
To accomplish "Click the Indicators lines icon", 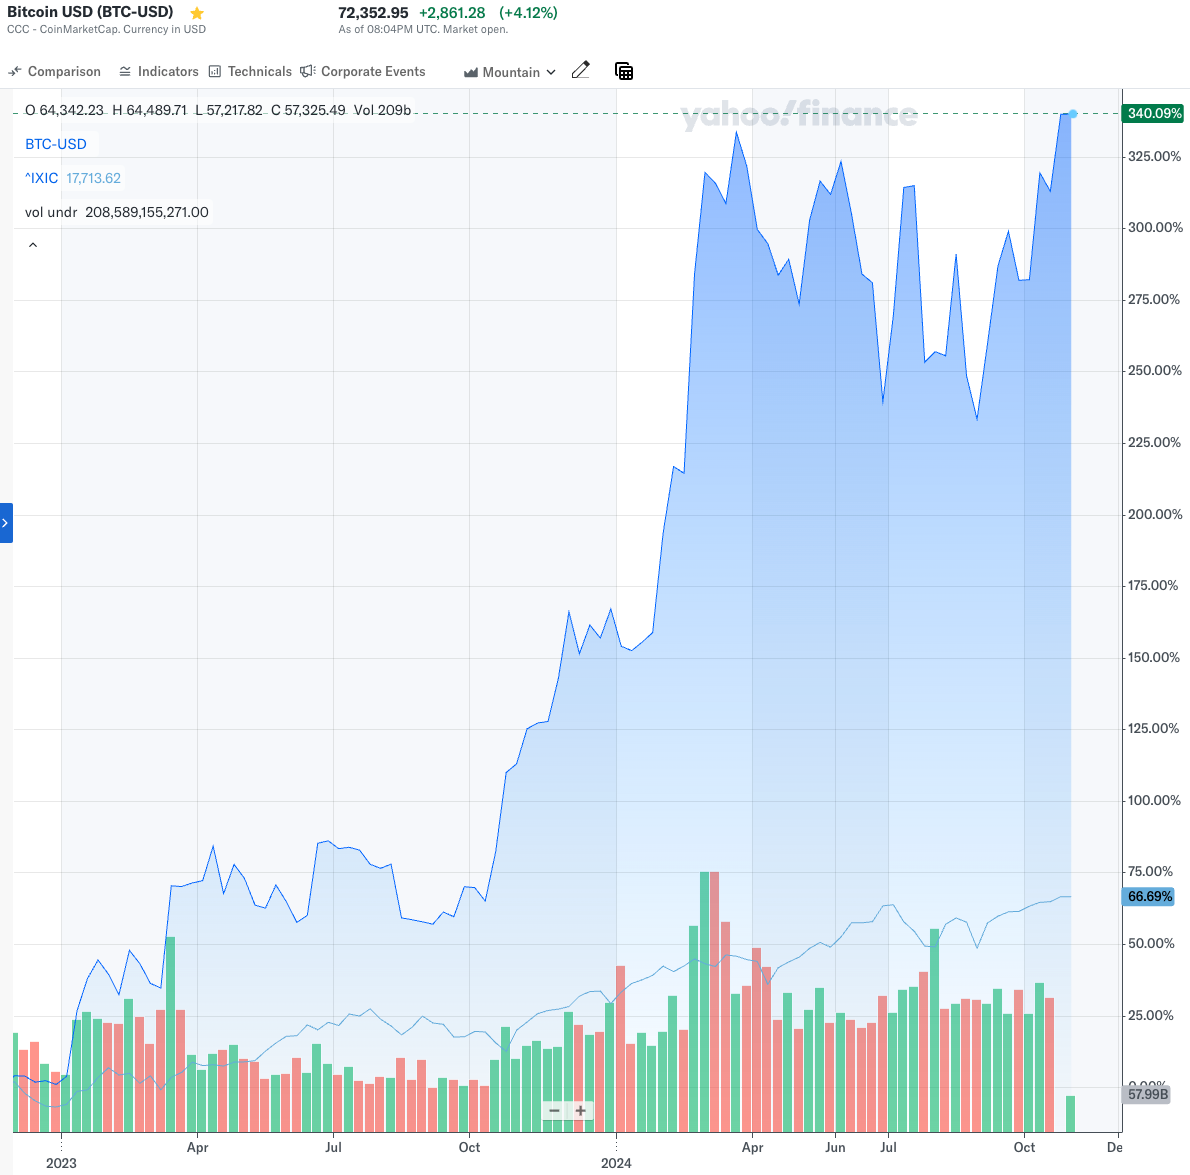I will click(x=125, y=71).
